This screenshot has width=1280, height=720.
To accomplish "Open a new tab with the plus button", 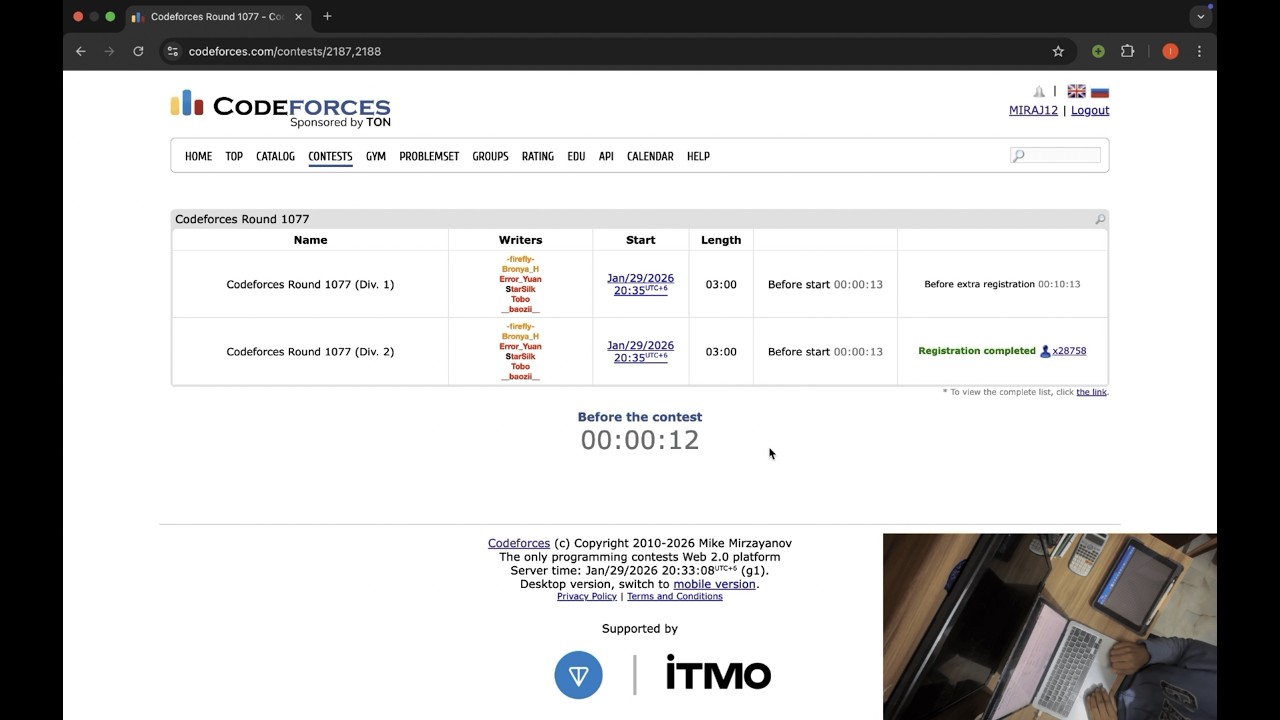I will 327,16.
